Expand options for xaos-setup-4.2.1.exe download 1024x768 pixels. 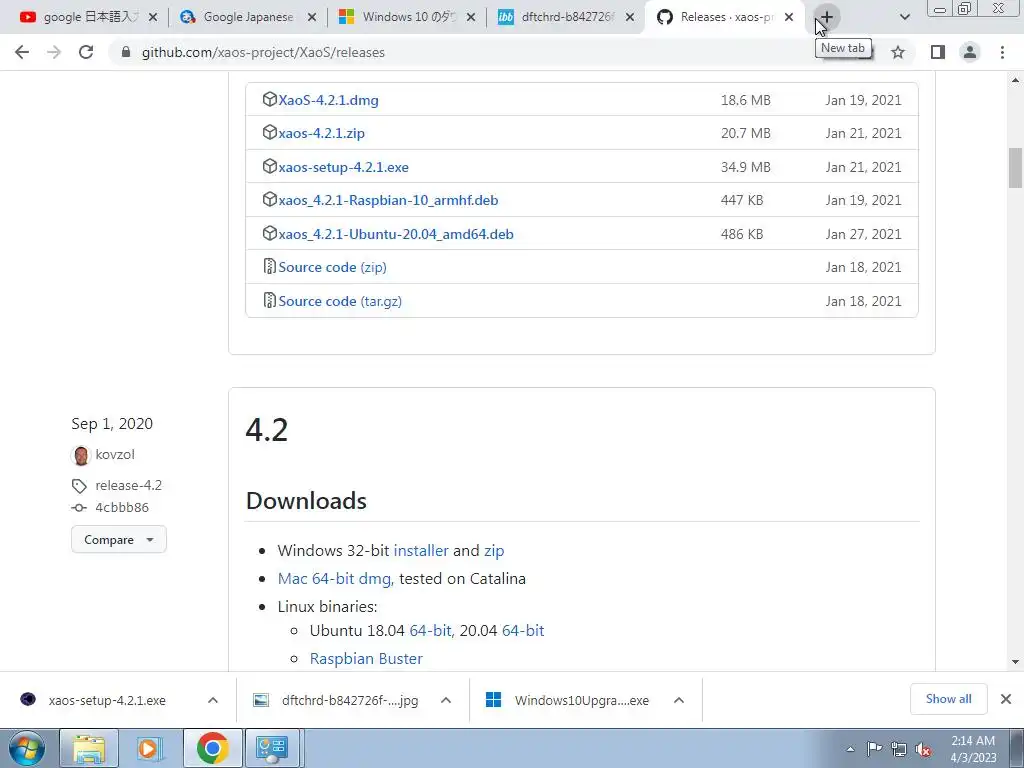(213, 700)
